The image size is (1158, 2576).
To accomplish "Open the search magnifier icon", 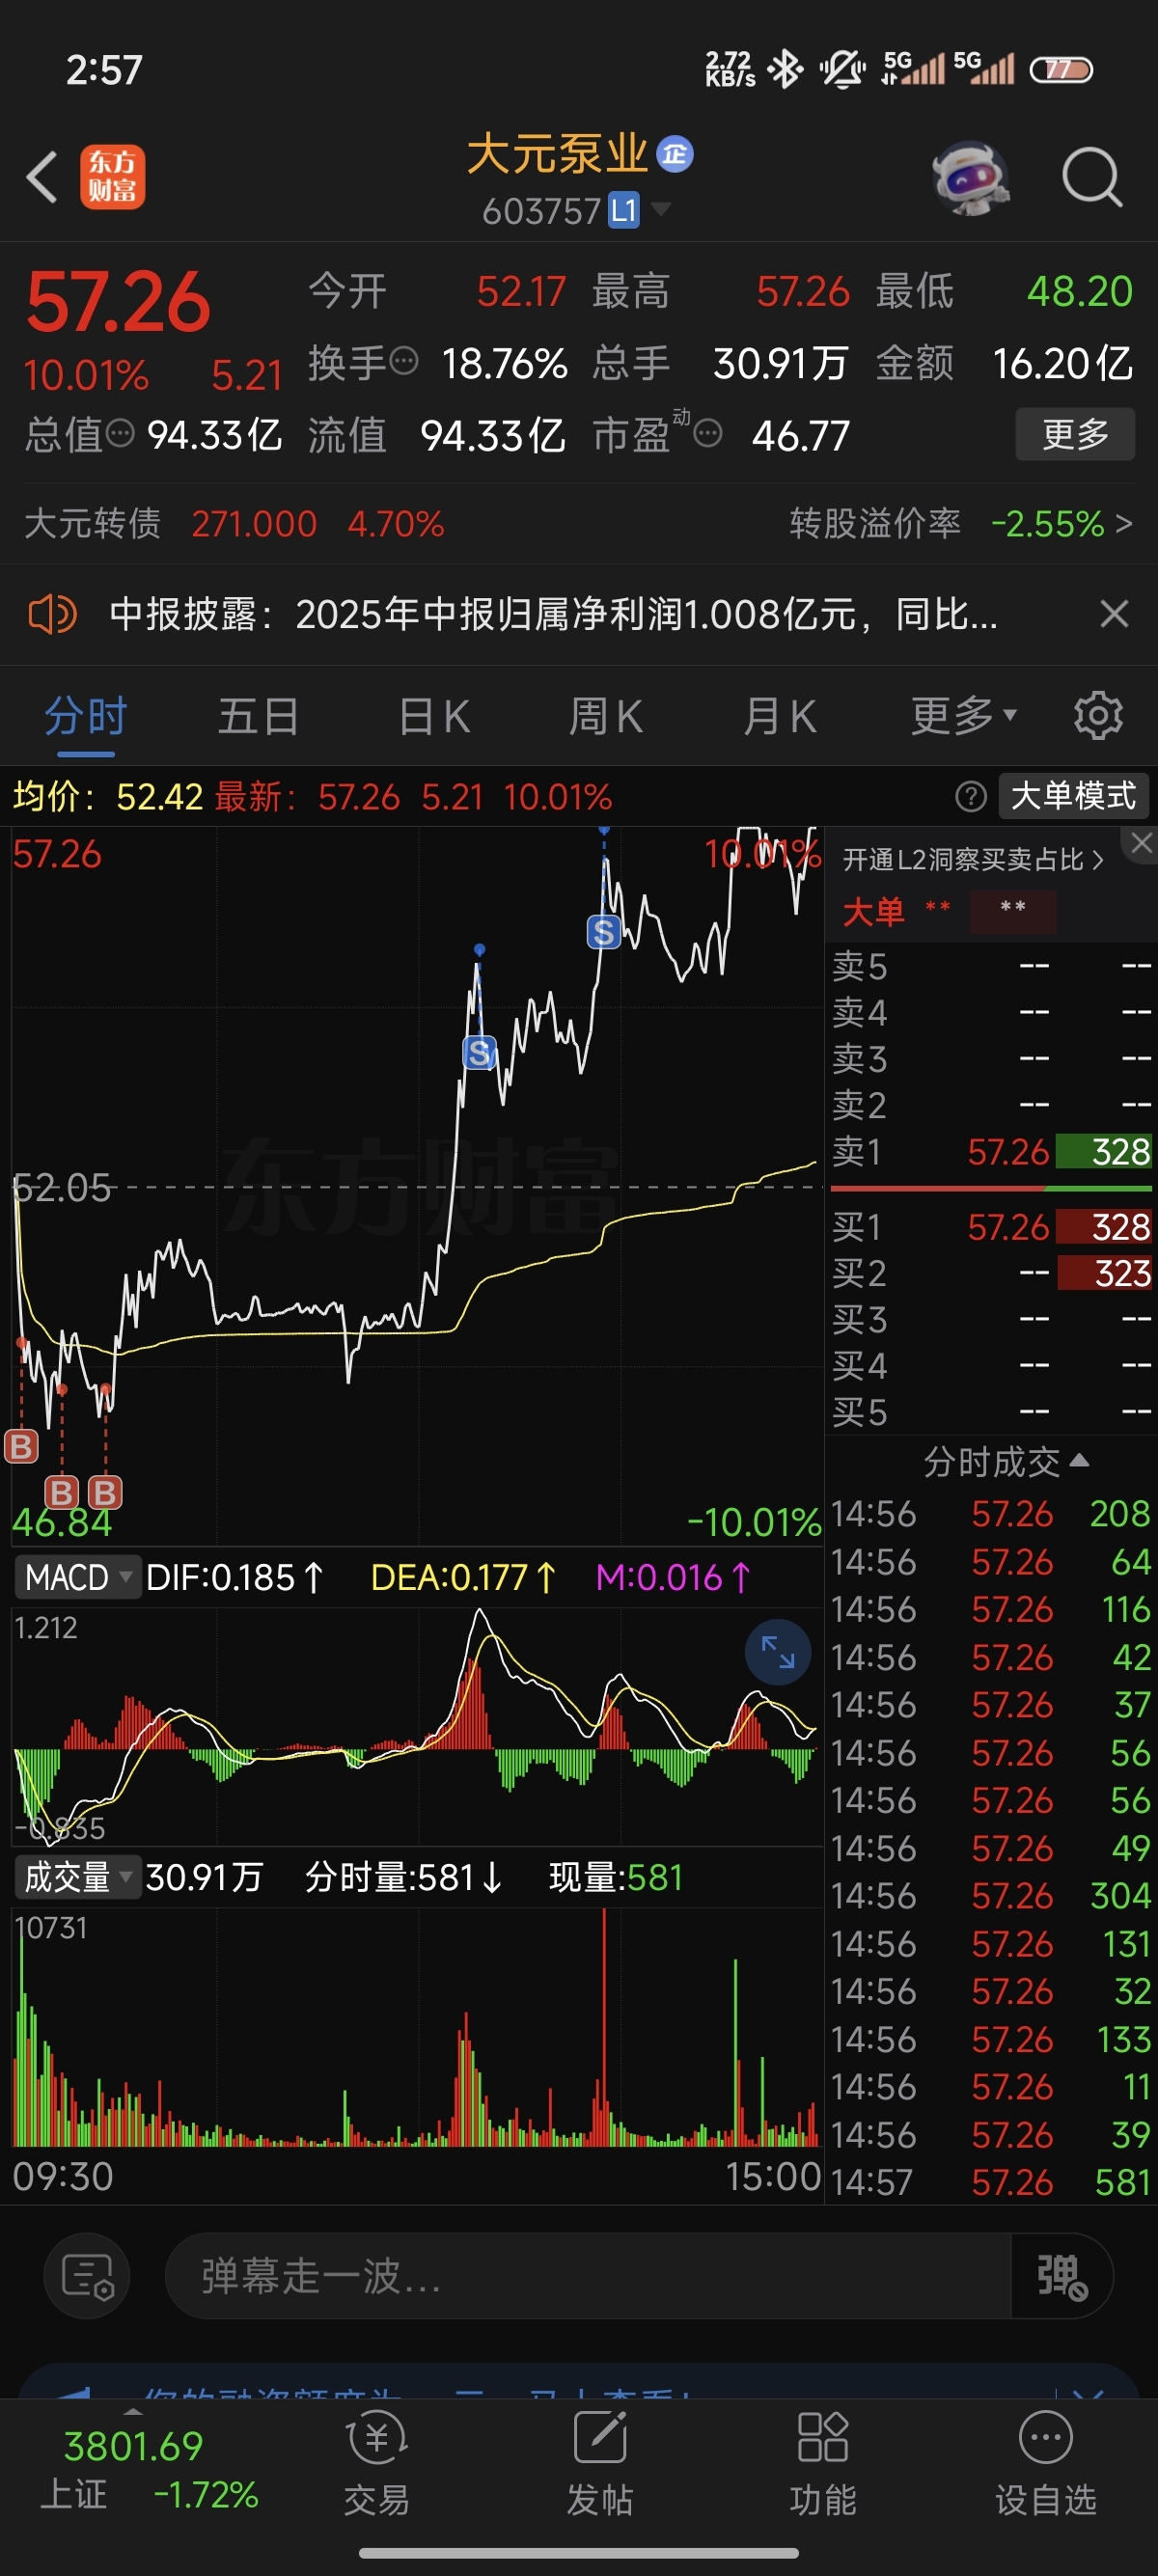I will [1091, 178].
